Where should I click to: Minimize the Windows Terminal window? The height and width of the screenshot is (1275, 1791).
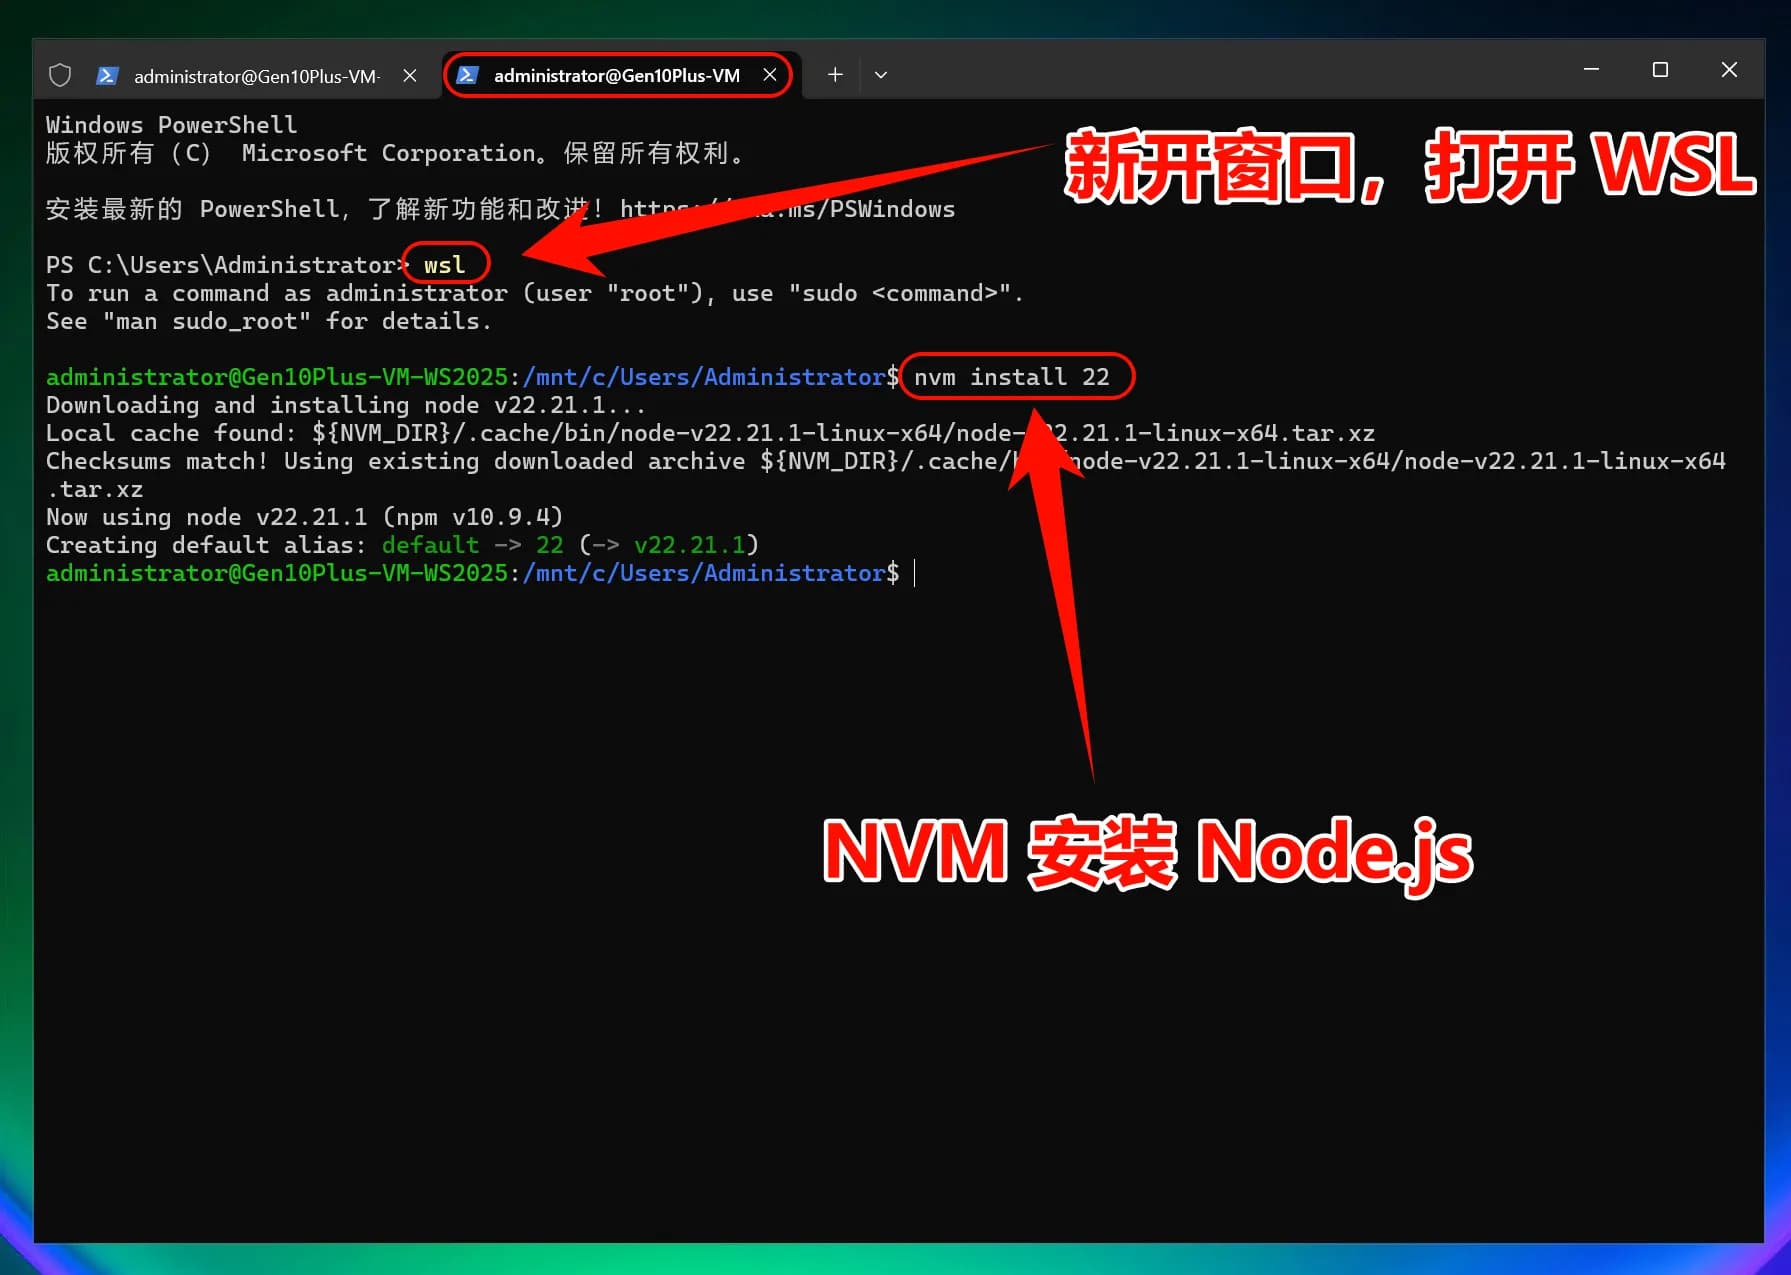pyautogui.click(x=1591, y=69)
